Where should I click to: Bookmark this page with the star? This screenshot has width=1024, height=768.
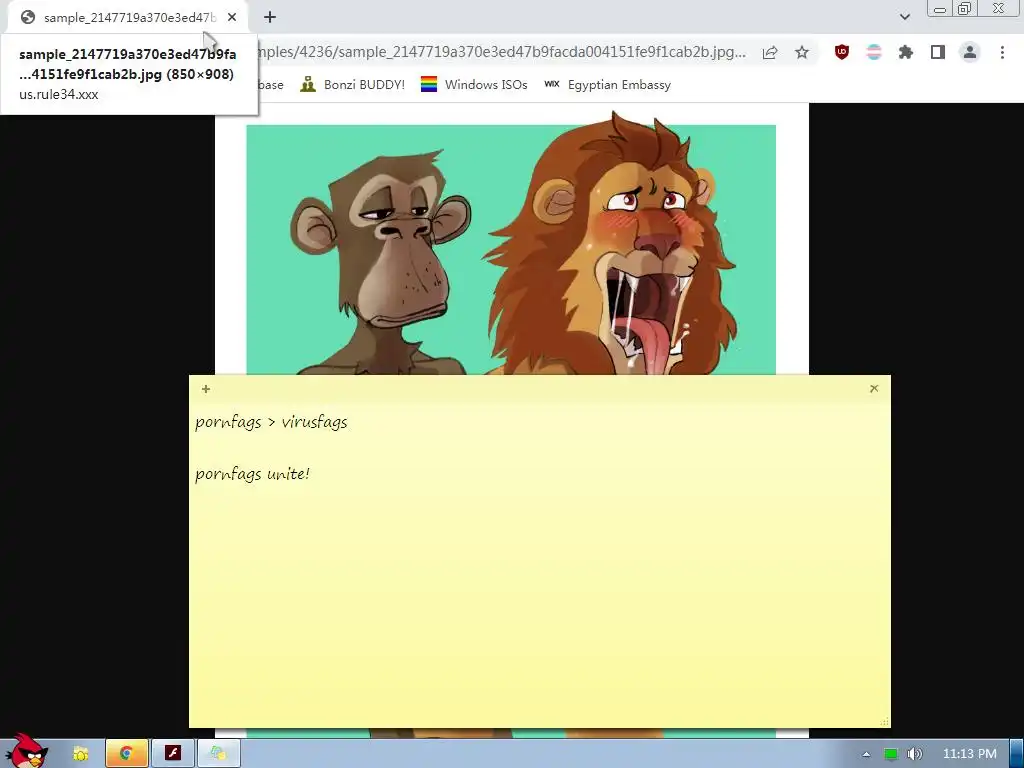pyautogui.click(x=802, y=52)
